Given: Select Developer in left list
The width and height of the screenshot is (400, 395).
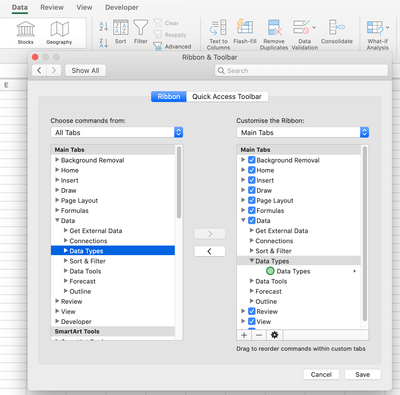Looking at the screenshot, I should click(x=76, y=322).
